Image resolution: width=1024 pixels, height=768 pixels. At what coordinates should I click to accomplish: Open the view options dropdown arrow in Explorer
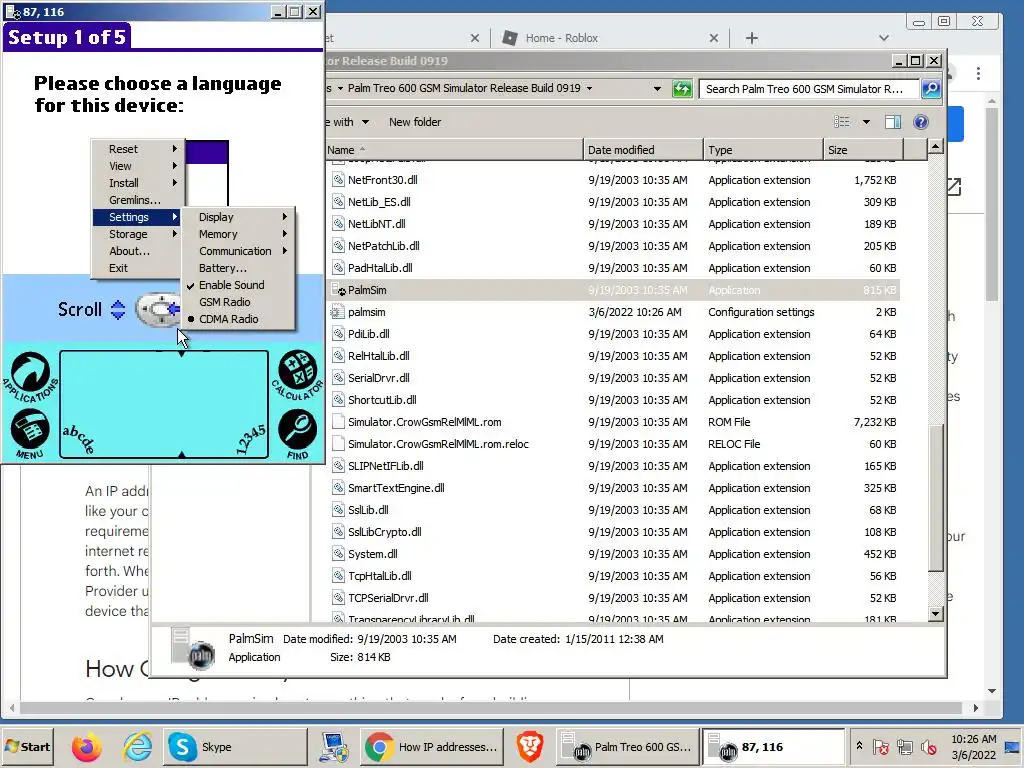click(x=867, y=122)
